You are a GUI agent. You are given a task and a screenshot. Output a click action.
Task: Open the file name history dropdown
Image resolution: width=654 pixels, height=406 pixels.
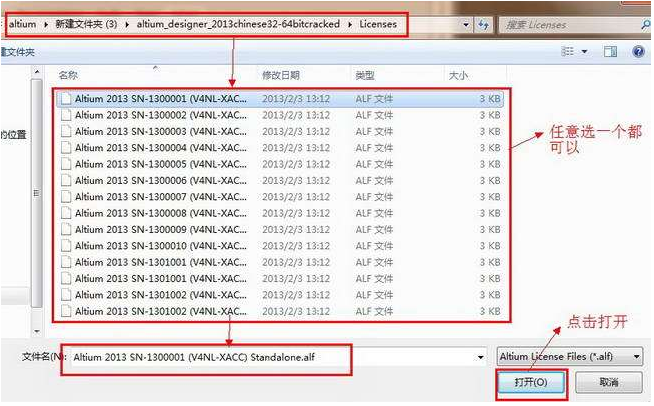coord(480,357)
